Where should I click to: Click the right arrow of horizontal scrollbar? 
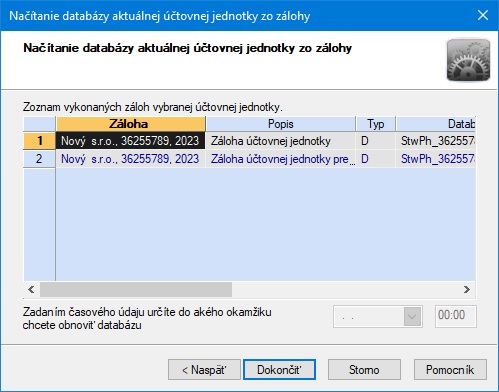click(x=467, y=289)
